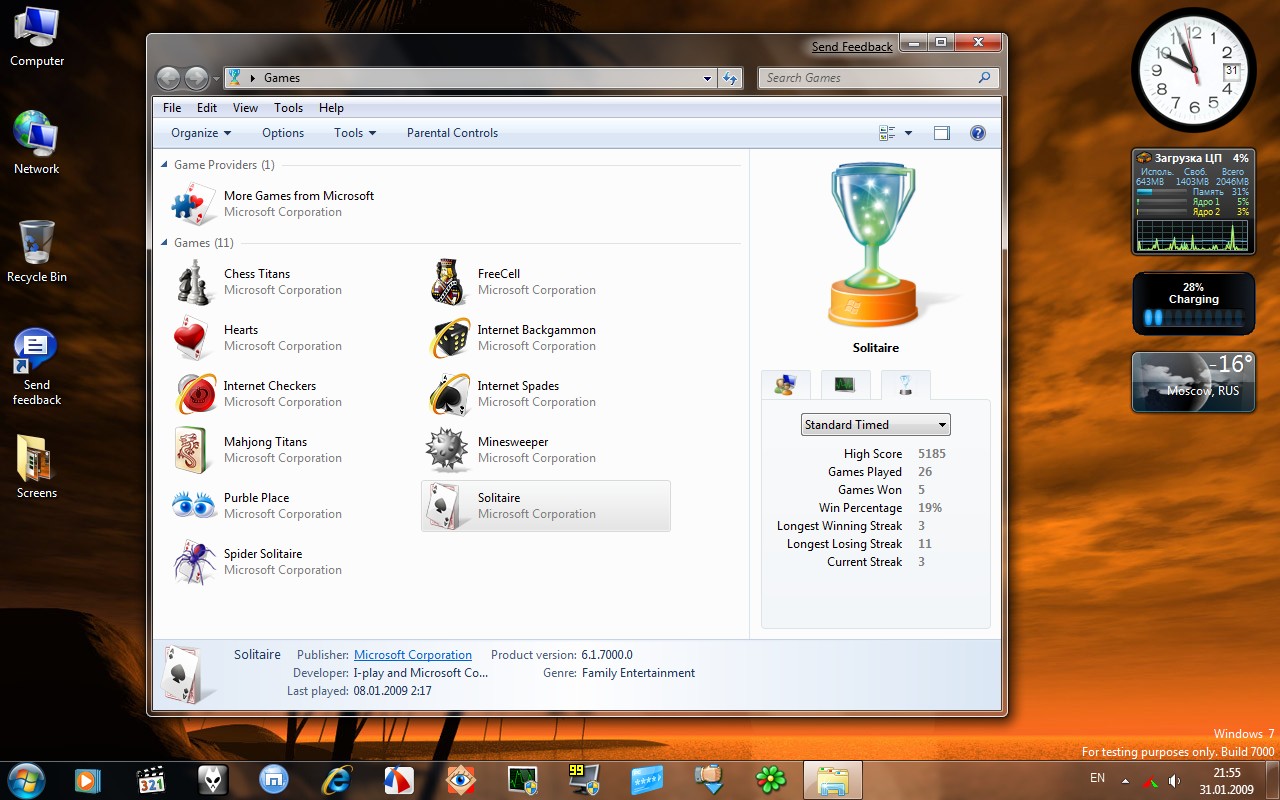Open Network desktop icon
Image resolution: width=1280 pixels, height=800 pixels.
37,143
